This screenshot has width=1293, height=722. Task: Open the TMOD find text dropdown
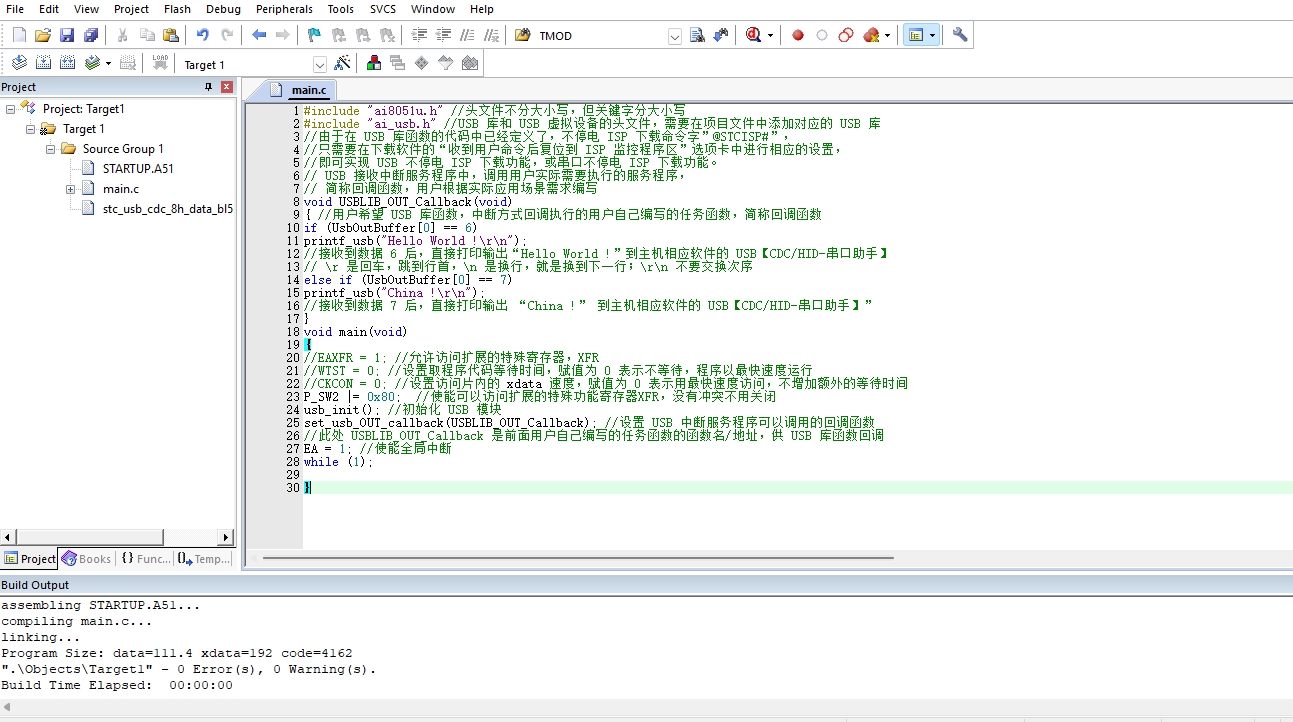point(674,36)
